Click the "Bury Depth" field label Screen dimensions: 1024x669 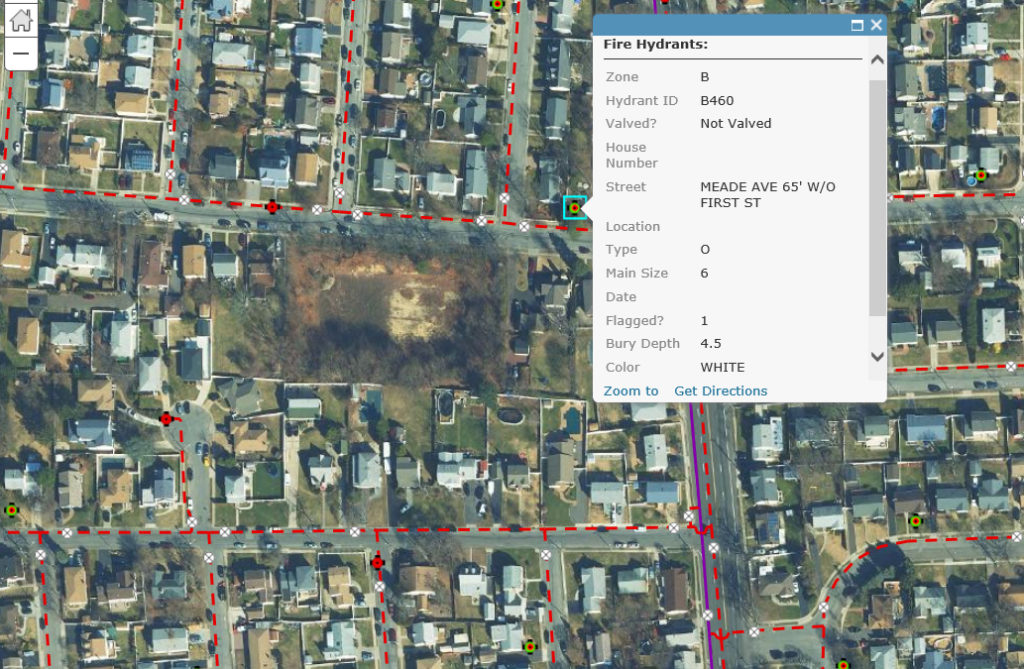(x=643, y=344)
